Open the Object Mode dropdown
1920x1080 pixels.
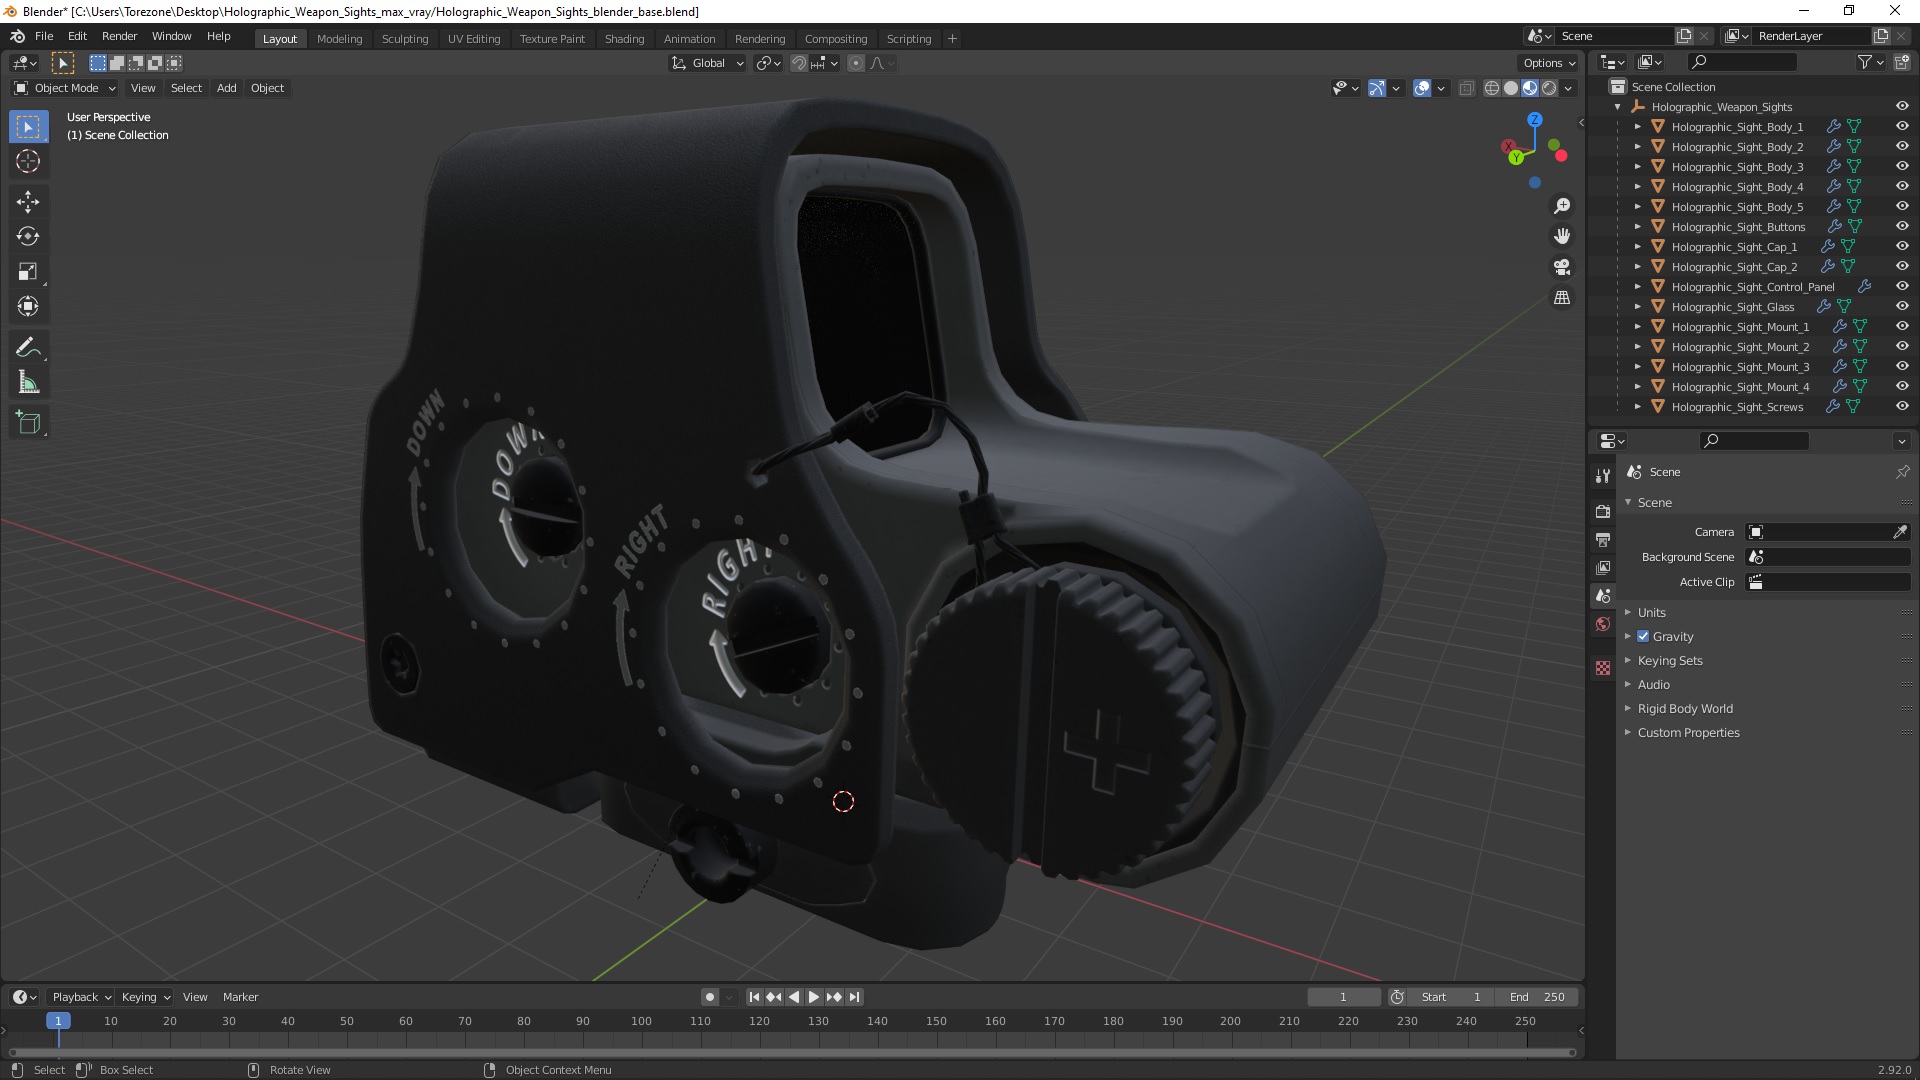tap(65, 88)
